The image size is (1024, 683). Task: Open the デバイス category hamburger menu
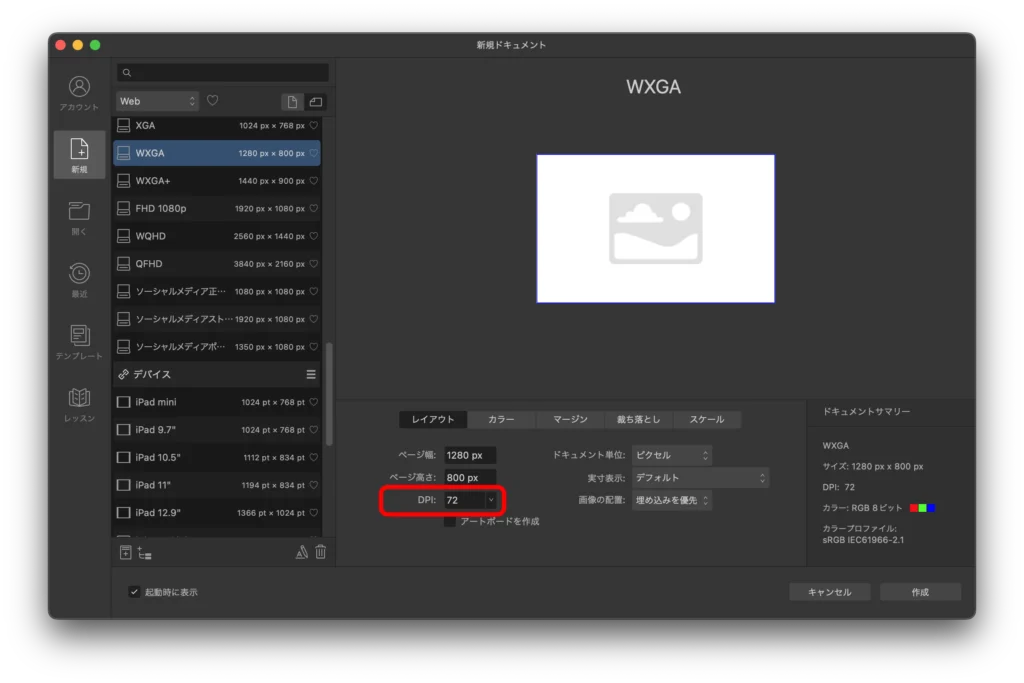point(311,374)
